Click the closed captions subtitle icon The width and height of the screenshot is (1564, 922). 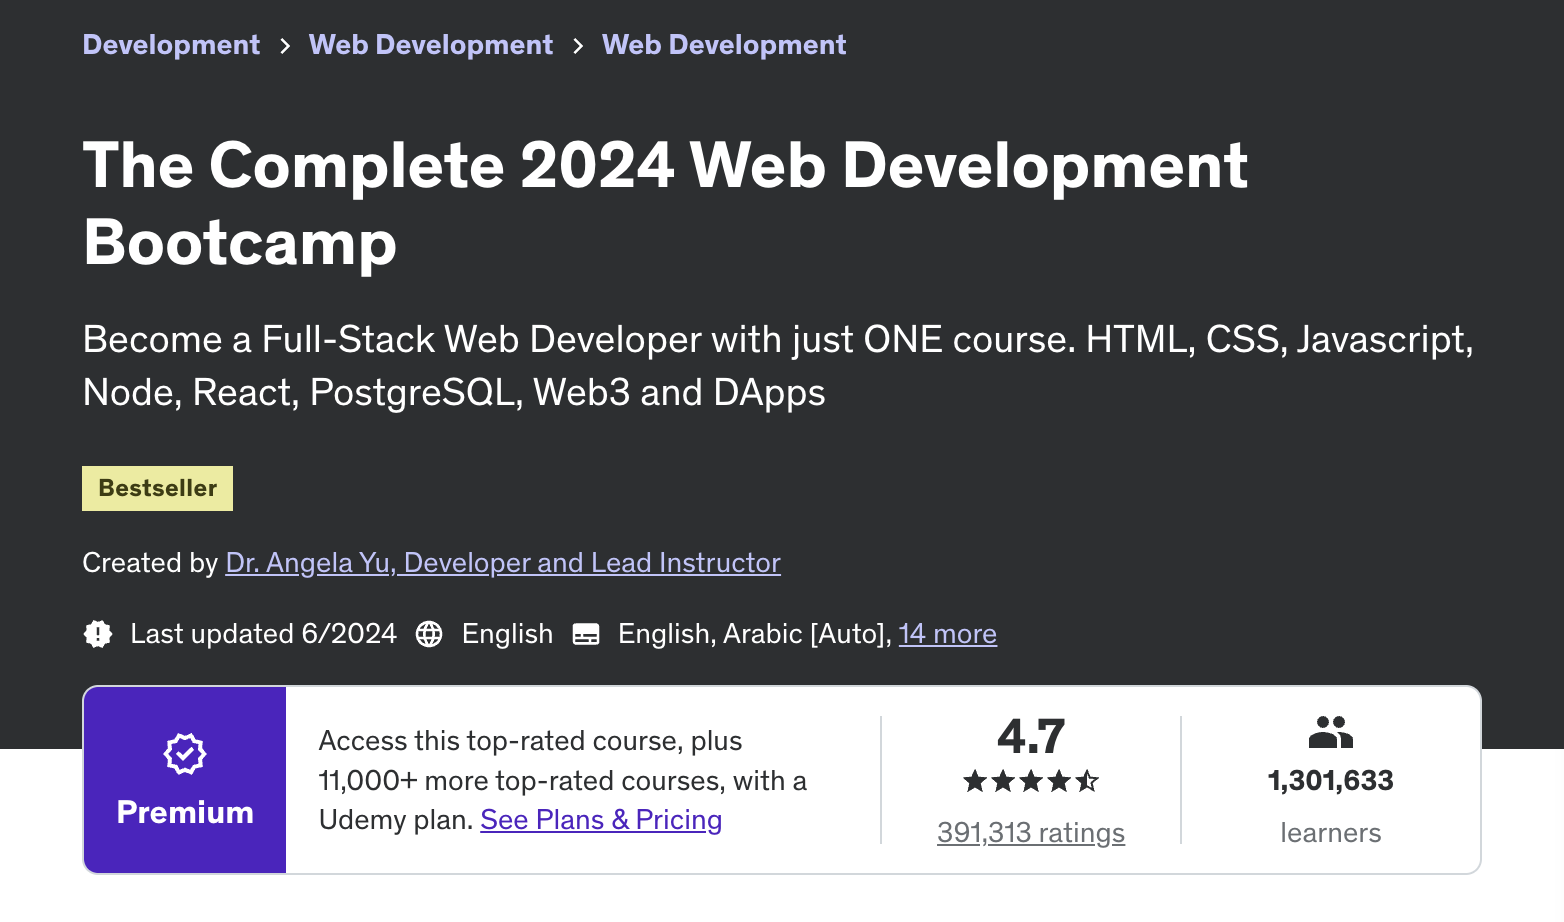click(586, 634)
